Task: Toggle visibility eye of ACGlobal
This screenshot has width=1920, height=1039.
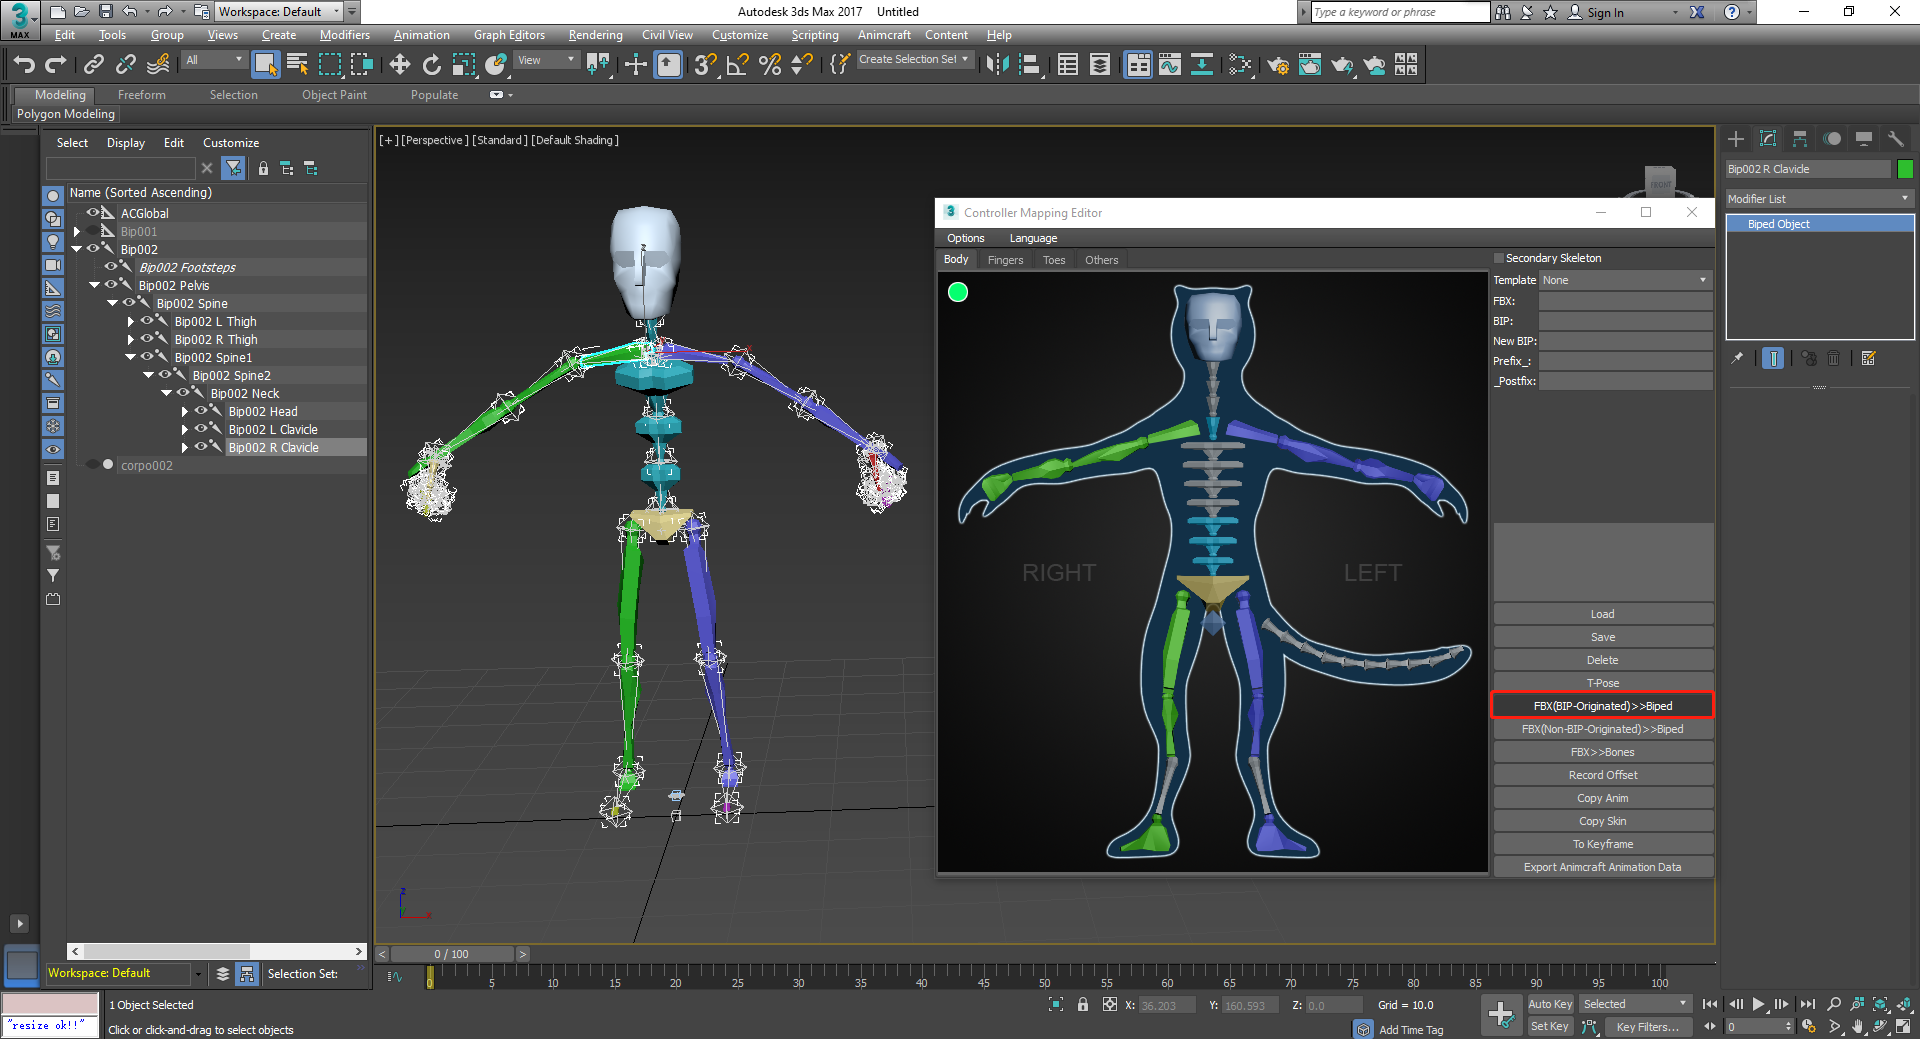Action: coord(93,213)
